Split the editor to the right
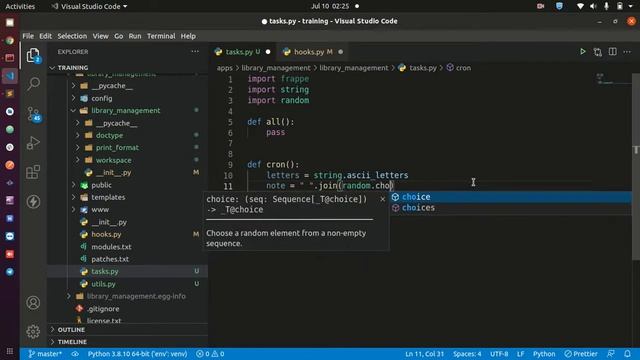This screenshot has height=360, width=640. pos(612,52)
